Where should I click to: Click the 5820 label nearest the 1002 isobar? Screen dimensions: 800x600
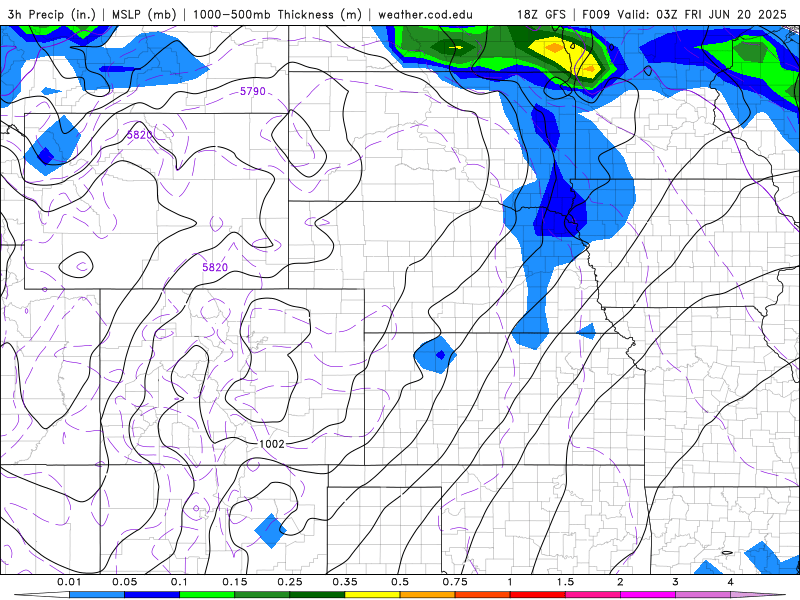coord(215,267)
